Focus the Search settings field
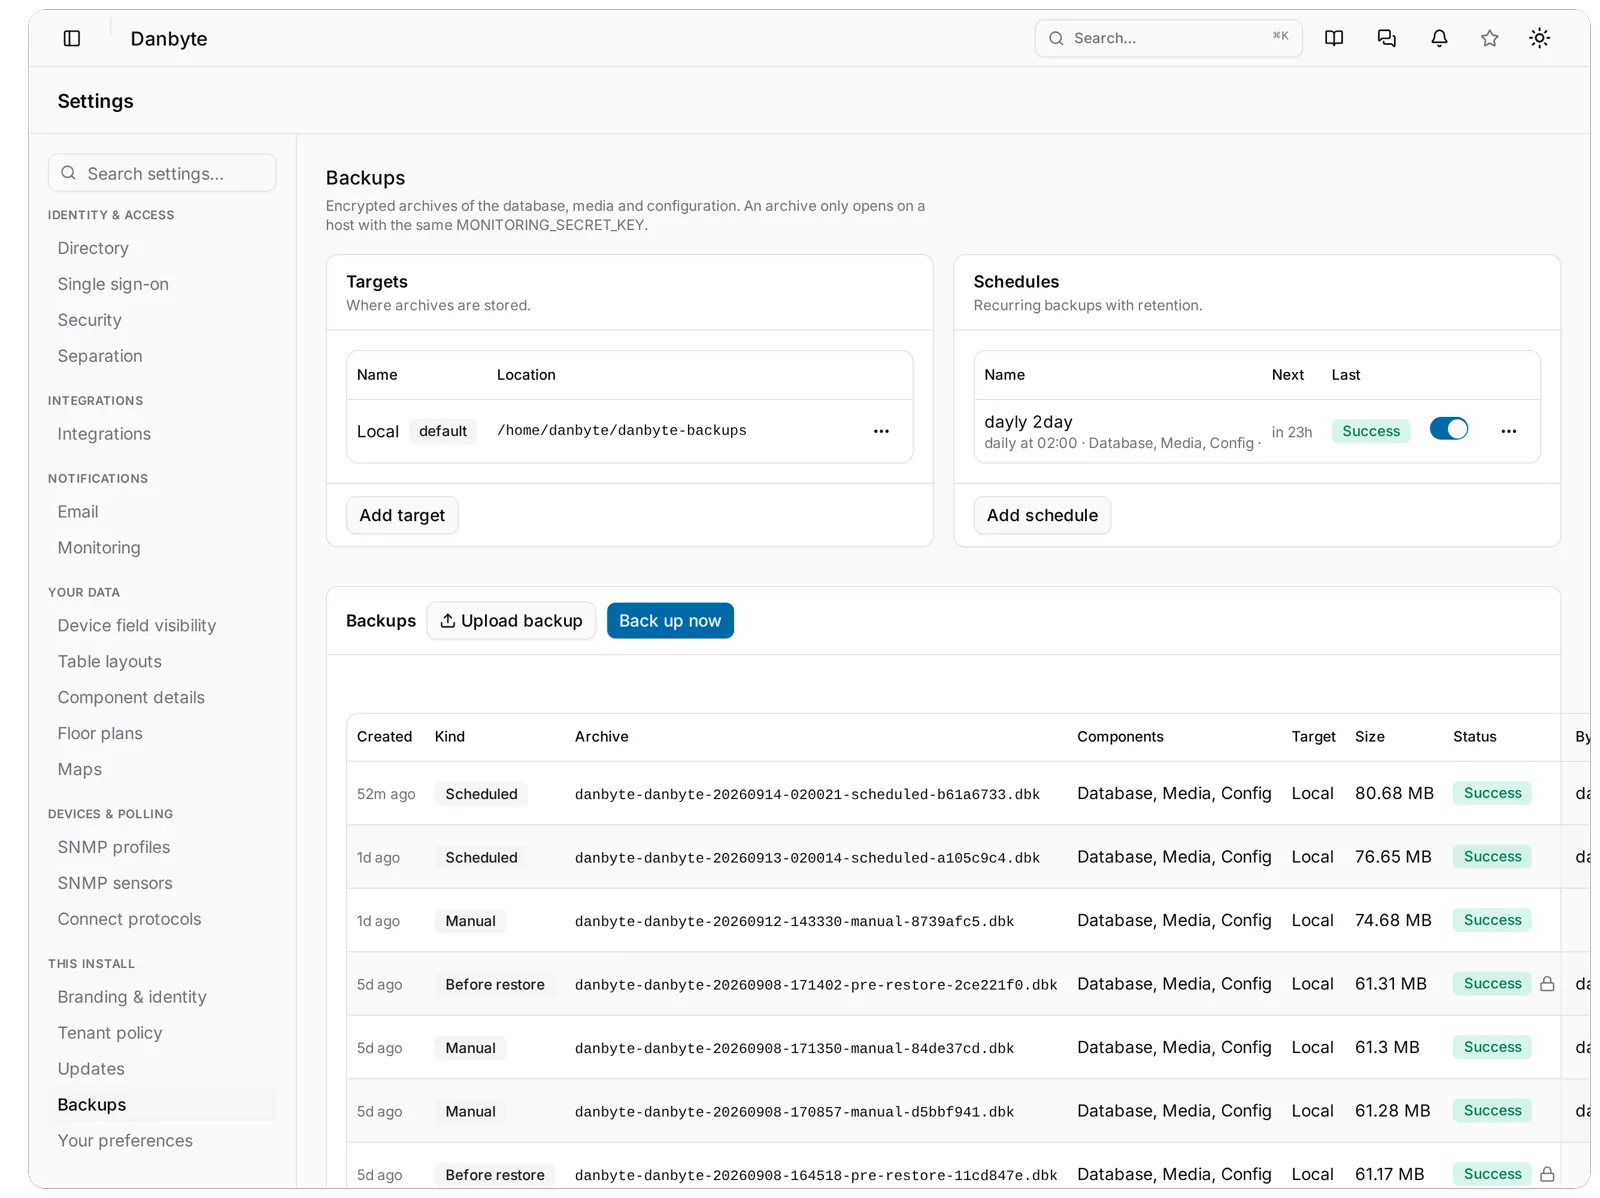 point(162,173)
